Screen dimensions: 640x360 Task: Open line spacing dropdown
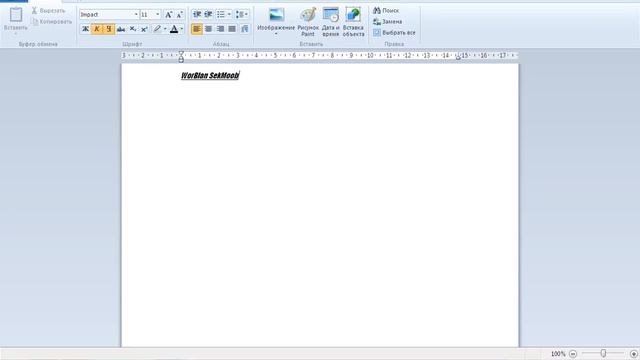click(x=242, y=15)
